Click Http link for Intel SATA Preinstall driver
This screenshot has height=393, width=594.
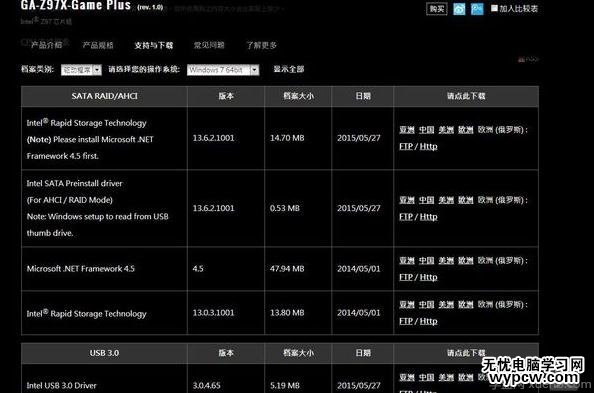[x=428, y=217]
